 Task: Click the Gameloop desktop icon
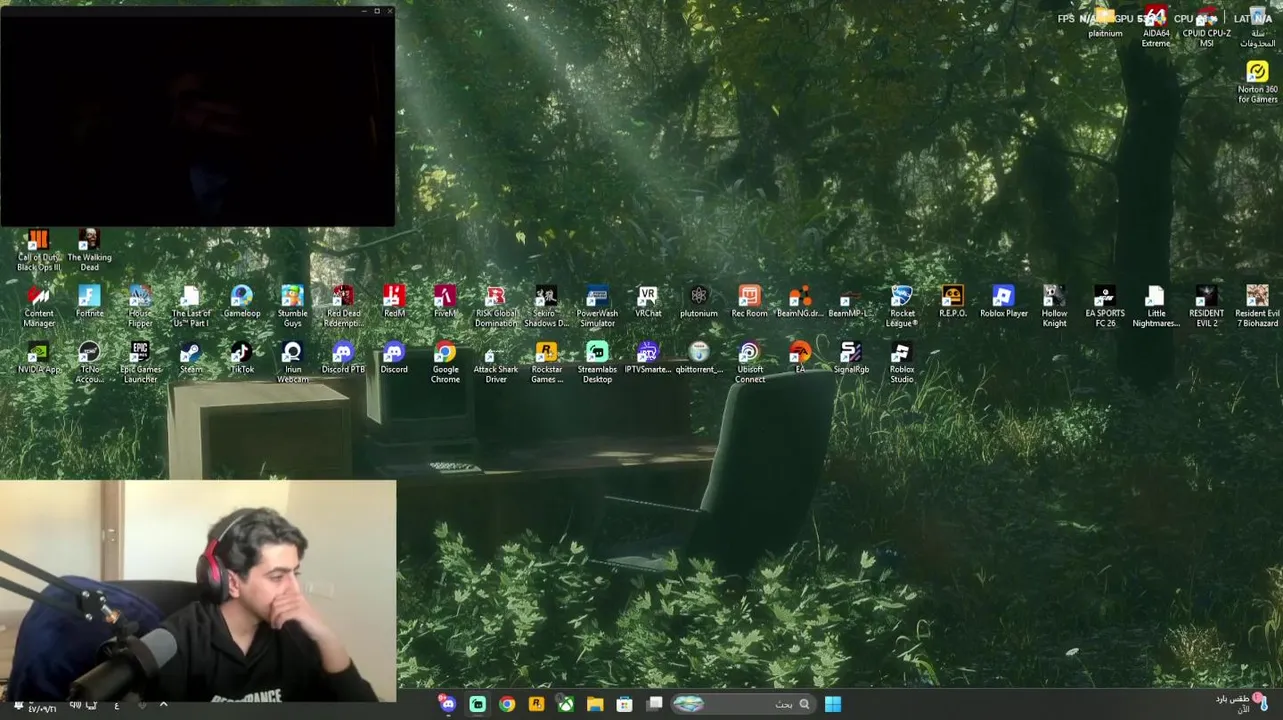tap(241, 301)
